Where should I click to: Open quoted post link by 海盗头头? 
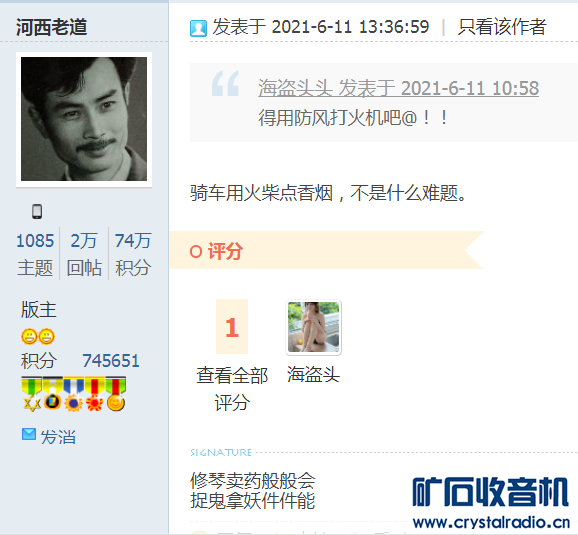[x=398, y=88]
